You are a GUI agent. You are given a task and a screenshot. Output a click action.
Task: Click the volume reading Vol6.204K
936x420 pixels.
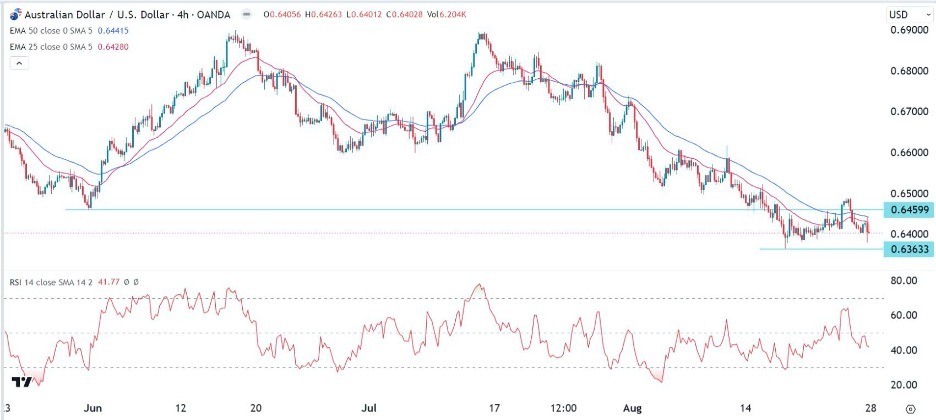pos(447,15)
